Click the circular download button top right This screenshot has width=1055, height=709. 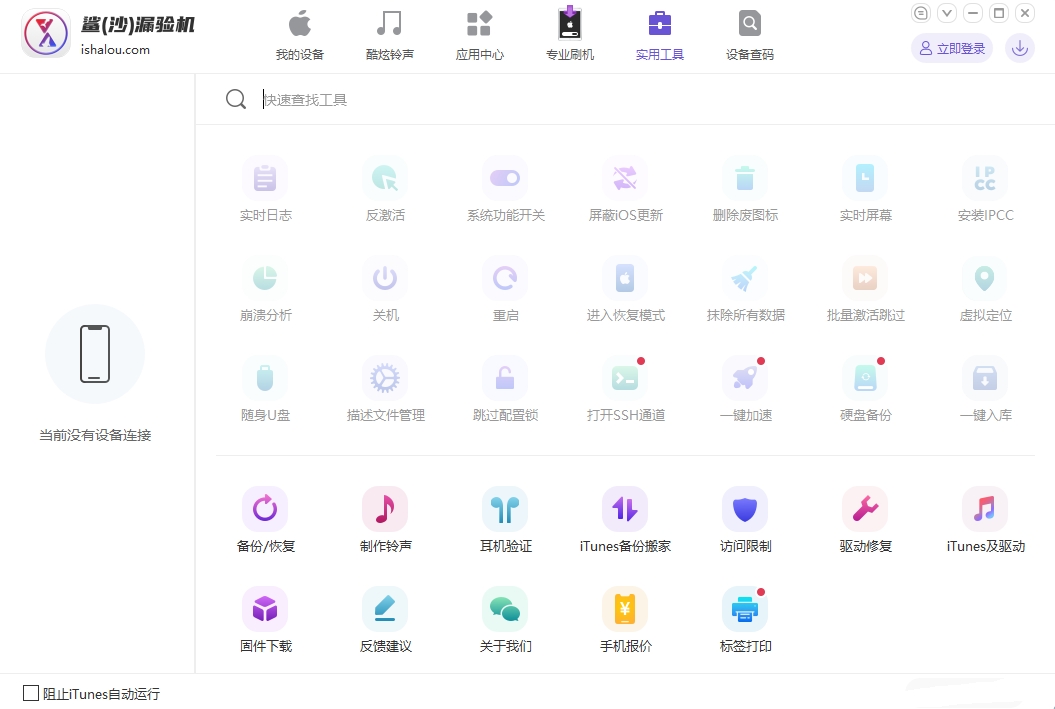coord(1019,47)
